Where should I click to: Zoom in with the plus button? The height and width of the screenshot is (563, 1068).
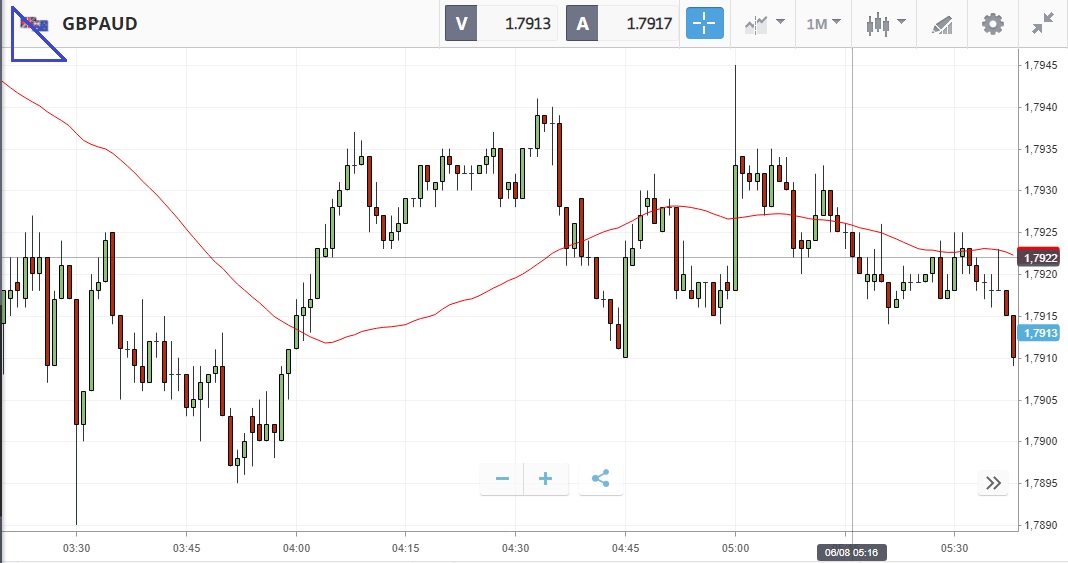tap(546, 479)
